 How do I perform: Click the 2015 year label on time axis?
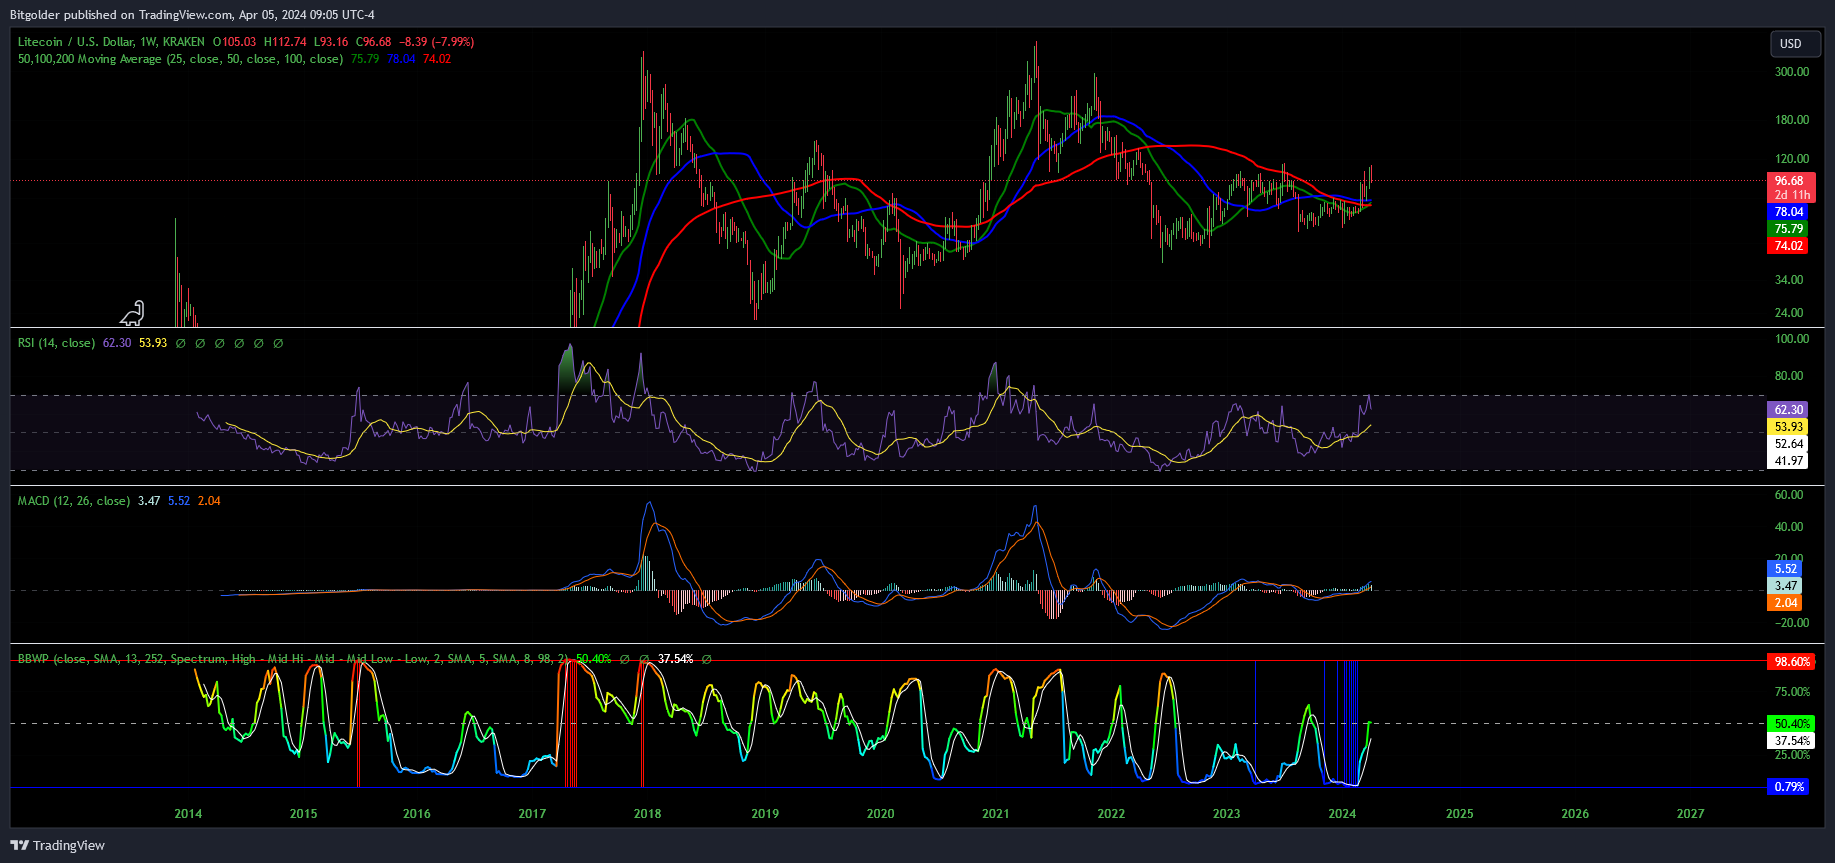click(x=303, y=814)
